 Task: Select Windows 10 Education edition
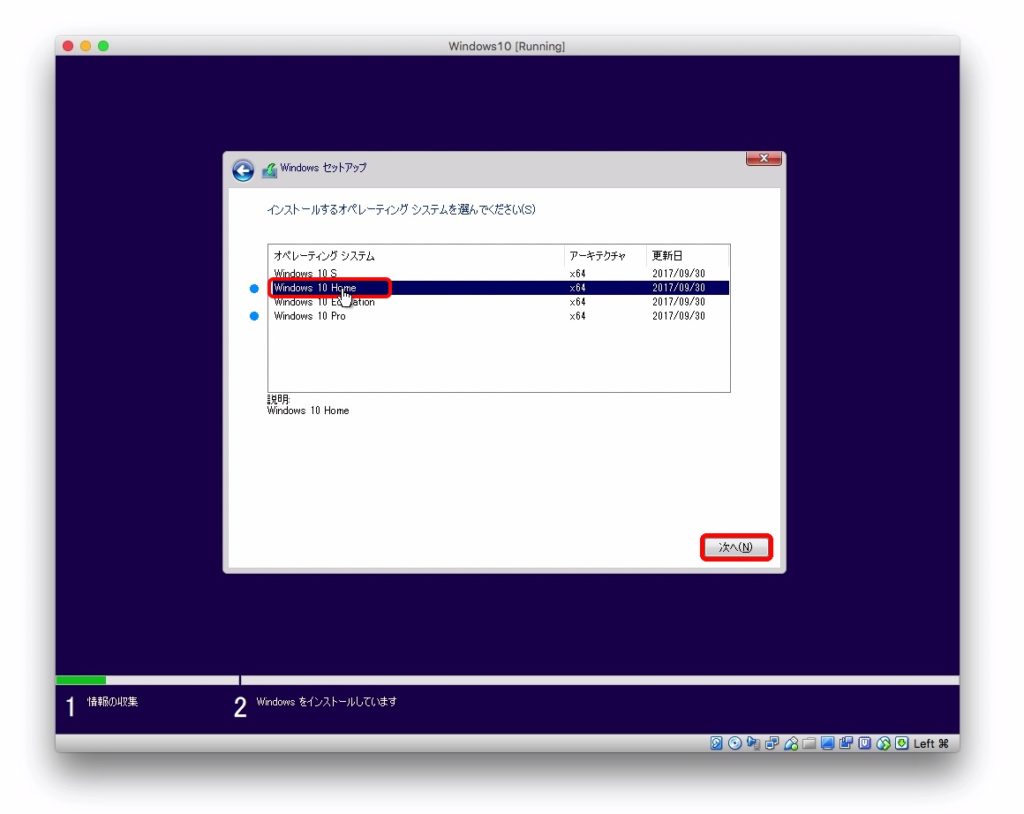(499, 302)
